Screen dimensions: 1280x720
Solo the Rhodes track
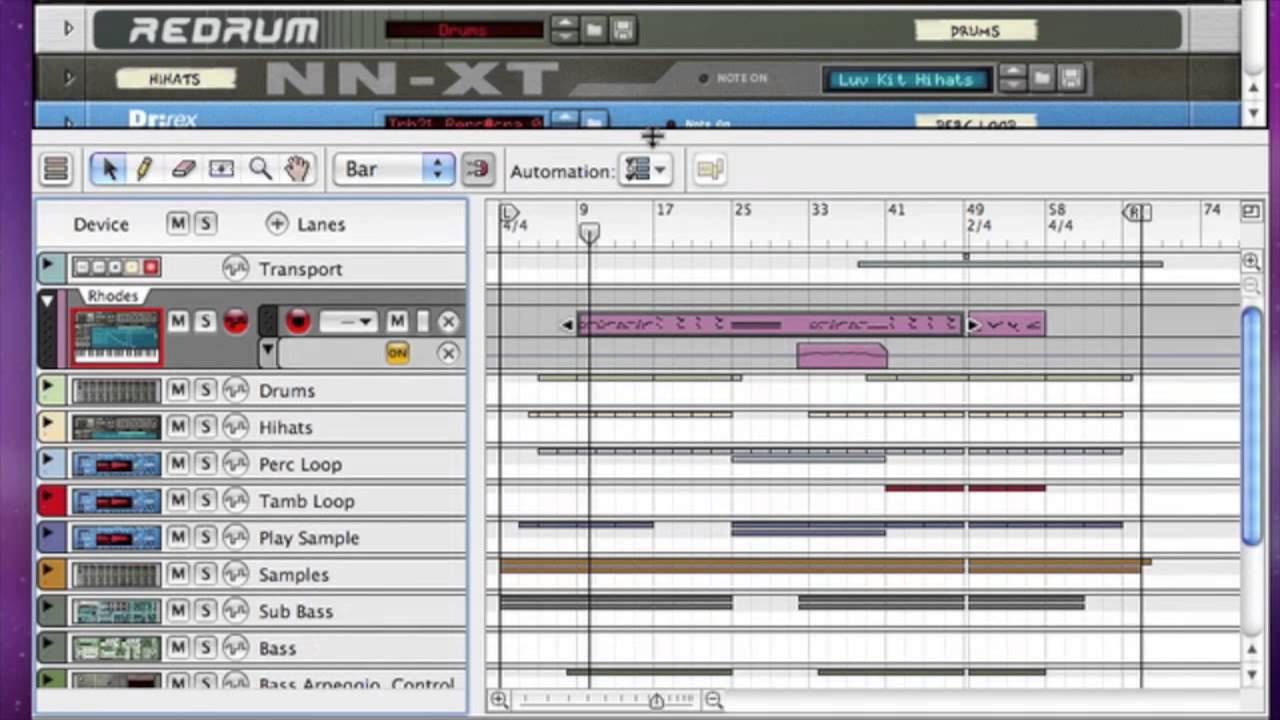(x=205, y=321)
